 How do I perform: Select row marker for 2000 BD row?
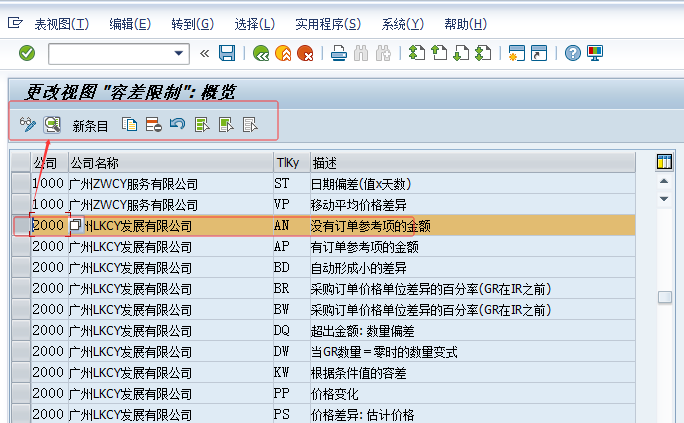[21, 267]
